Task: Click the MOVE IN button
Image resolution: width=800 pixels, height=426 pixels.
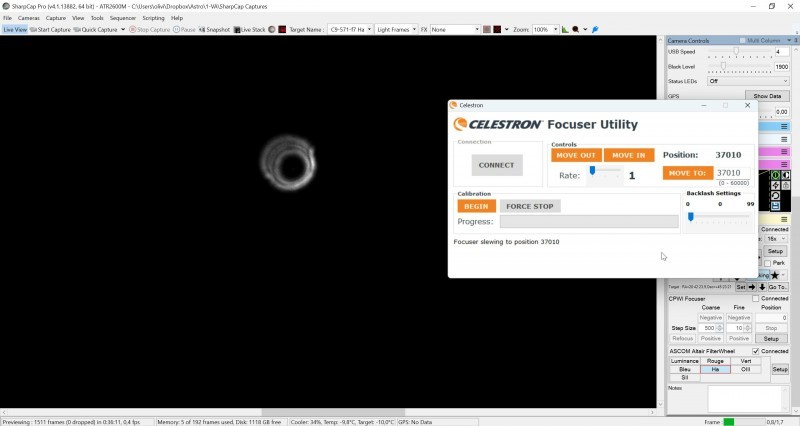Action: click(x=629, y=155)
